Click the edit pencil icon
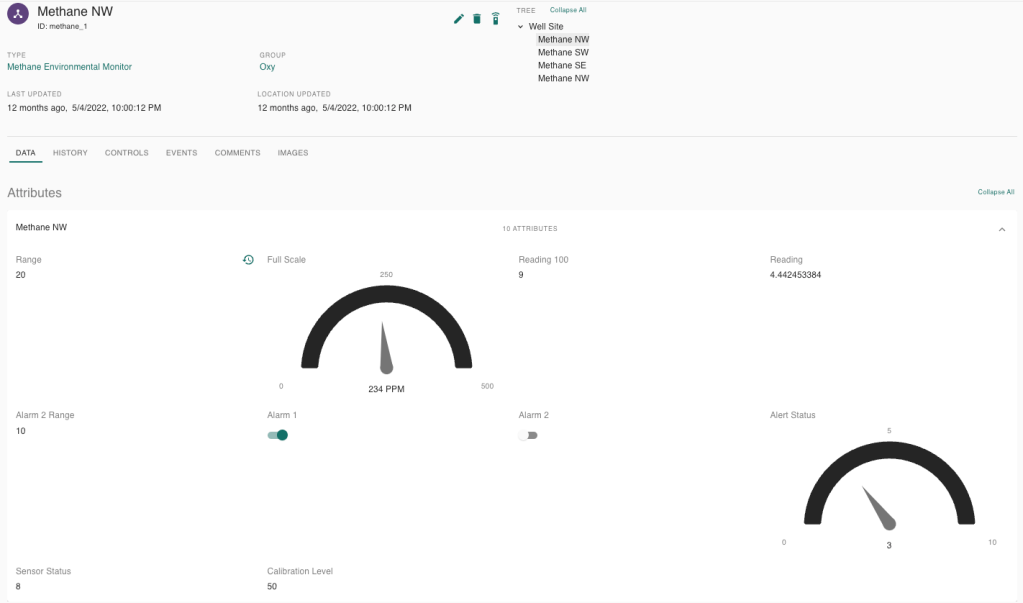The image size is (1023, 603). click(x=459, y=19)
